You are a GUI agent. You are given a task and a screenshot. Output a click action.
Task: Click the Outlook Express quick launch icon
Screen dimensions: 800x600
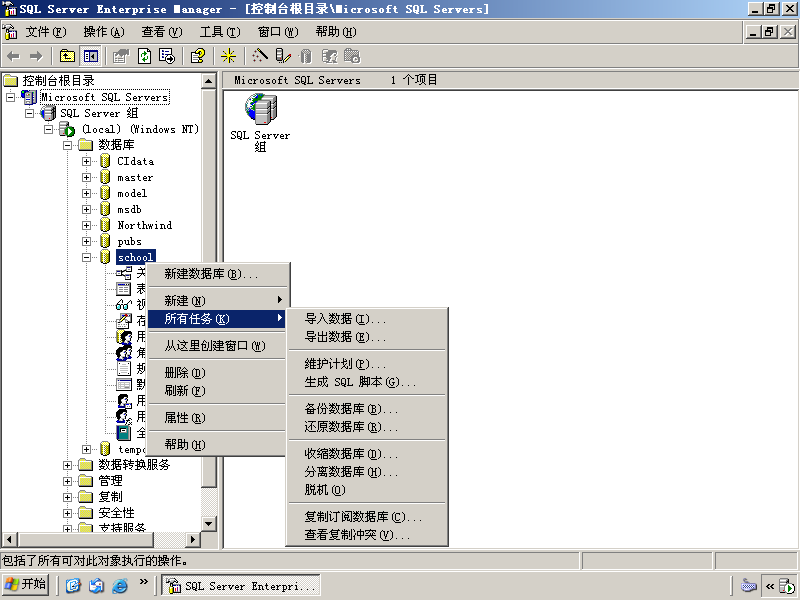point(96,585)
